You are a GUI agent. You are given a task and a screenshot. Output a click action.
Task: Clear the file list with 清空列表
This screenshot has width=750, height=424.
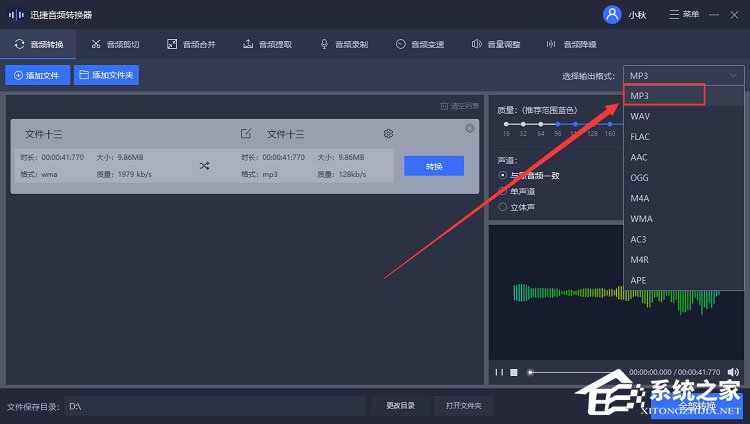coord(459,106)
